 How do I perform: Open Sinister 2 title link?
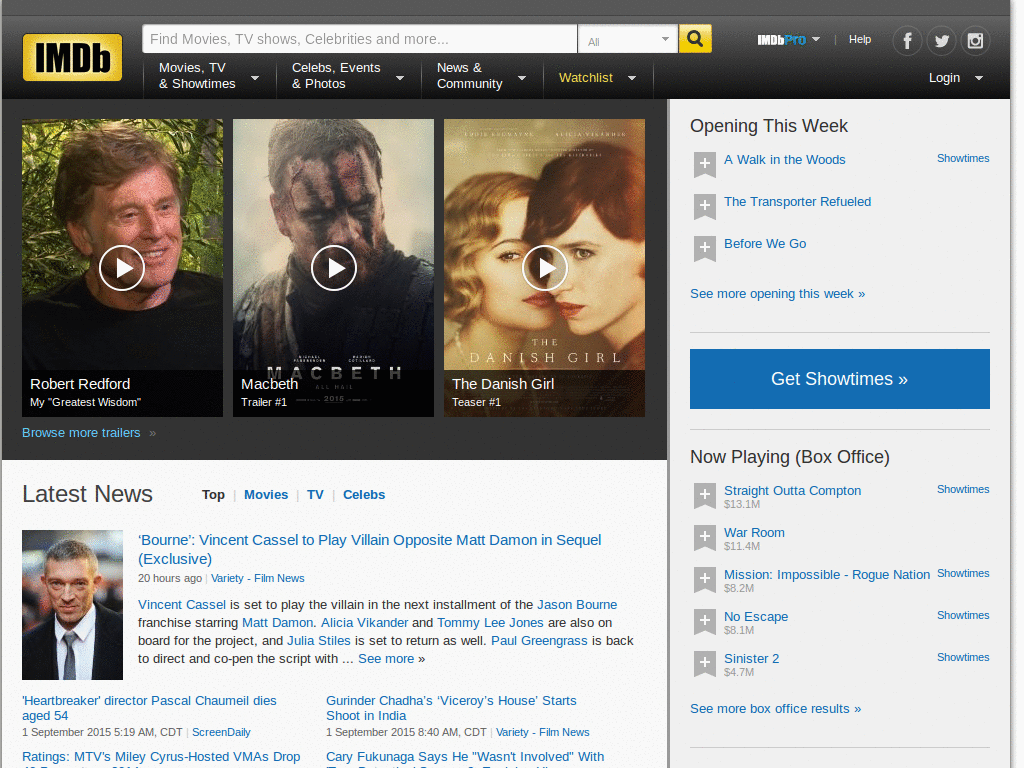click(751, 658)
